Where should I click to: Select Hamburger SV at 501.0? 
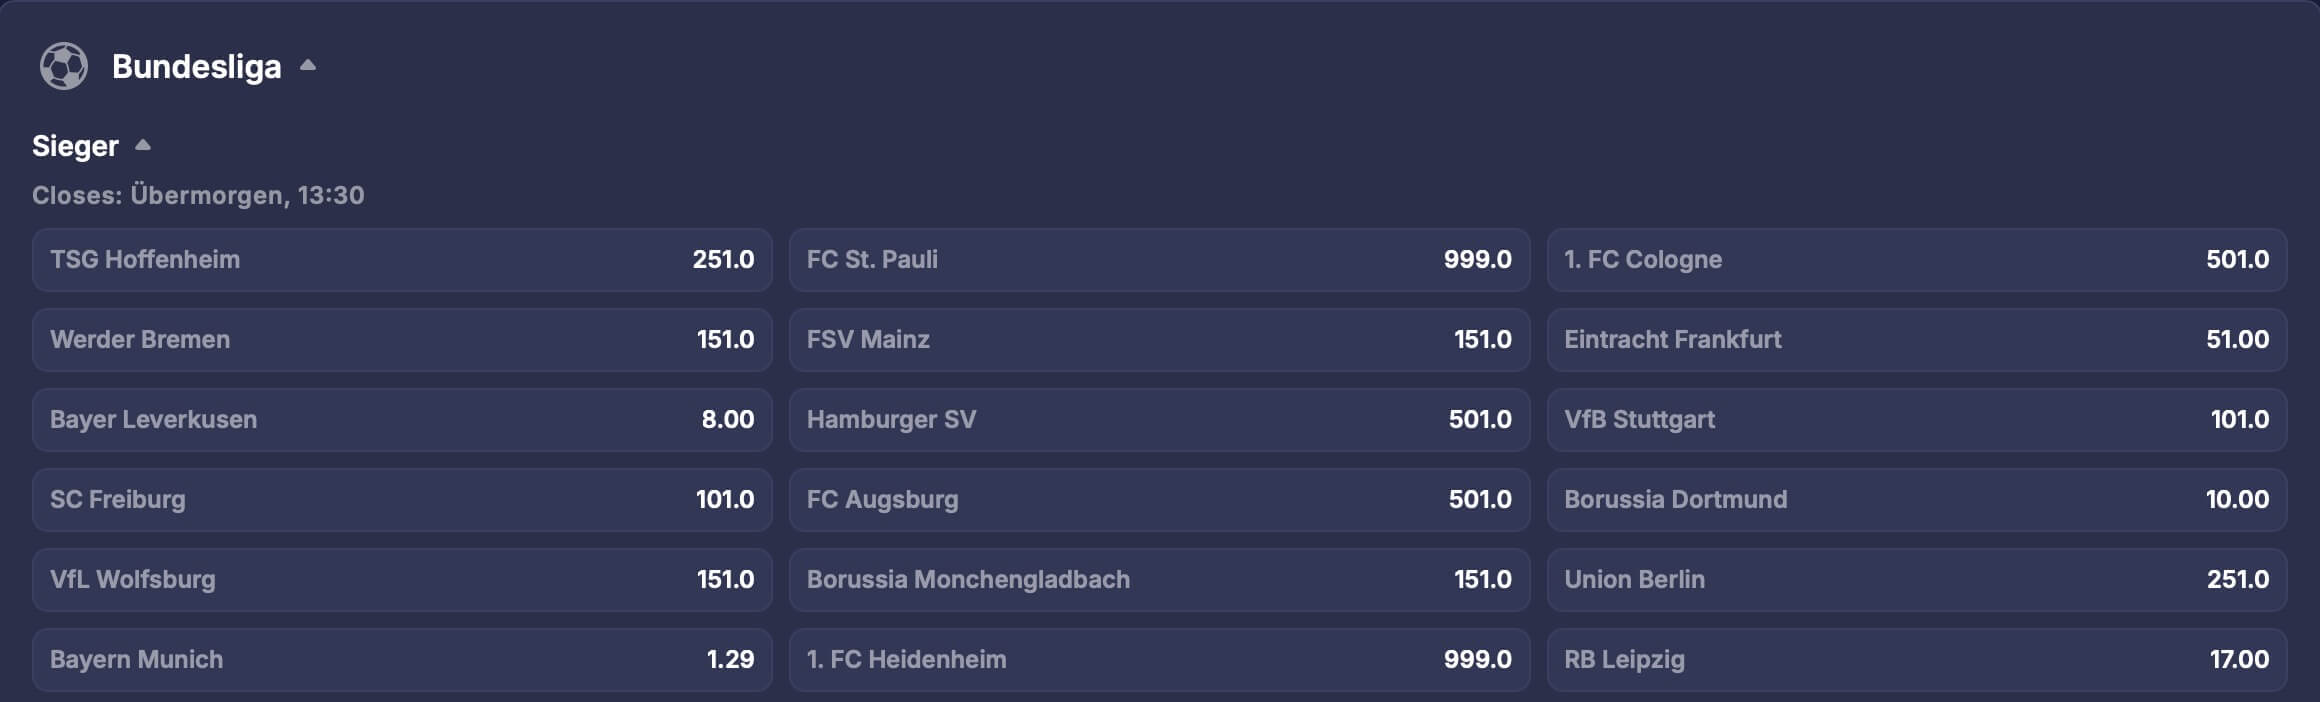tap(1160, 420)
